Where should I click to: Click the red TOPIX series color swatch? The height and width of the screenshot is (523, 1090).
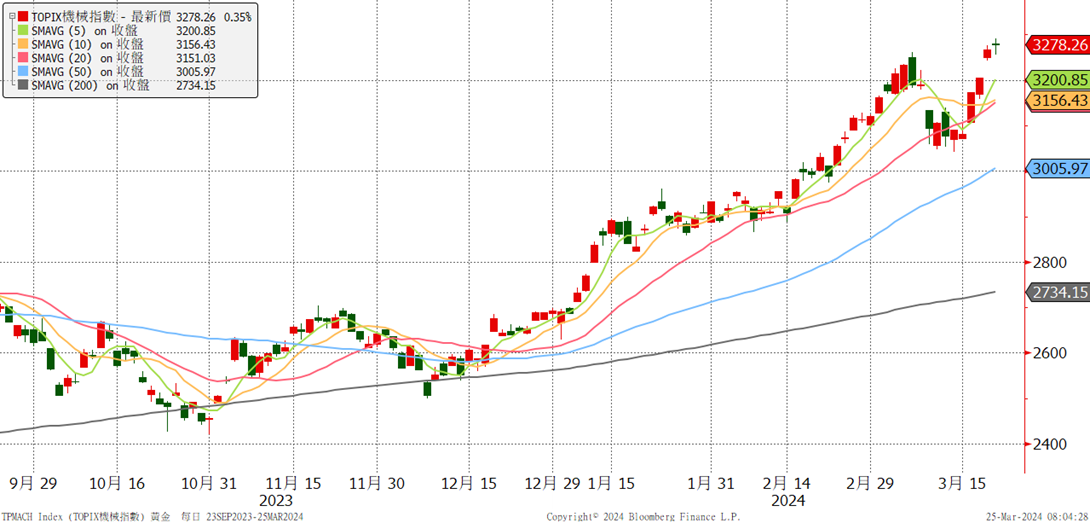click(24, 15)
